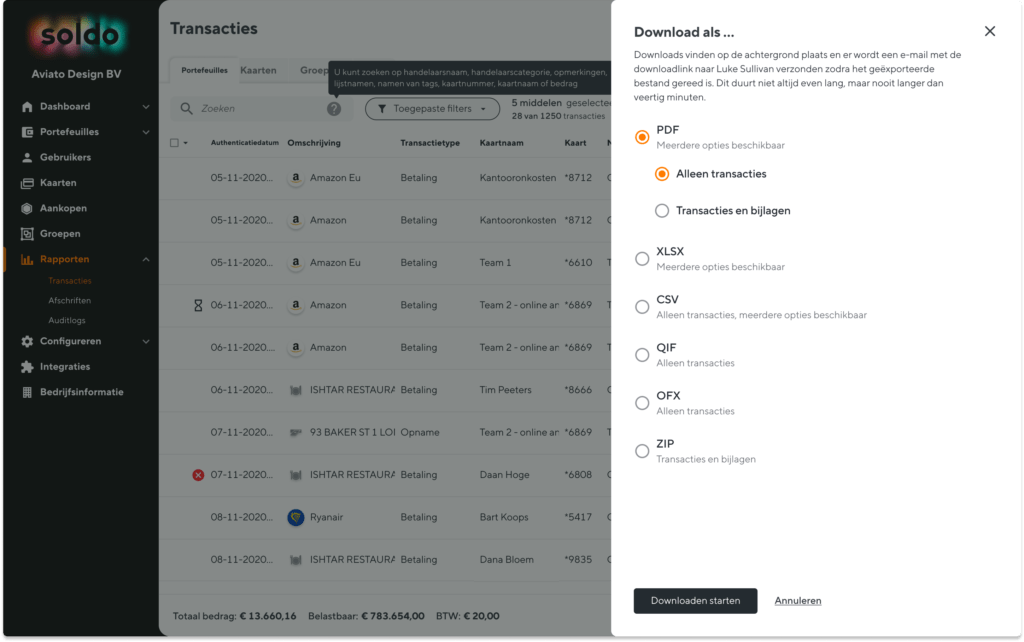Open Afschriften under Rapporten
The image size is (1024, 642).
pyautogui.click(x=69, y=300)
